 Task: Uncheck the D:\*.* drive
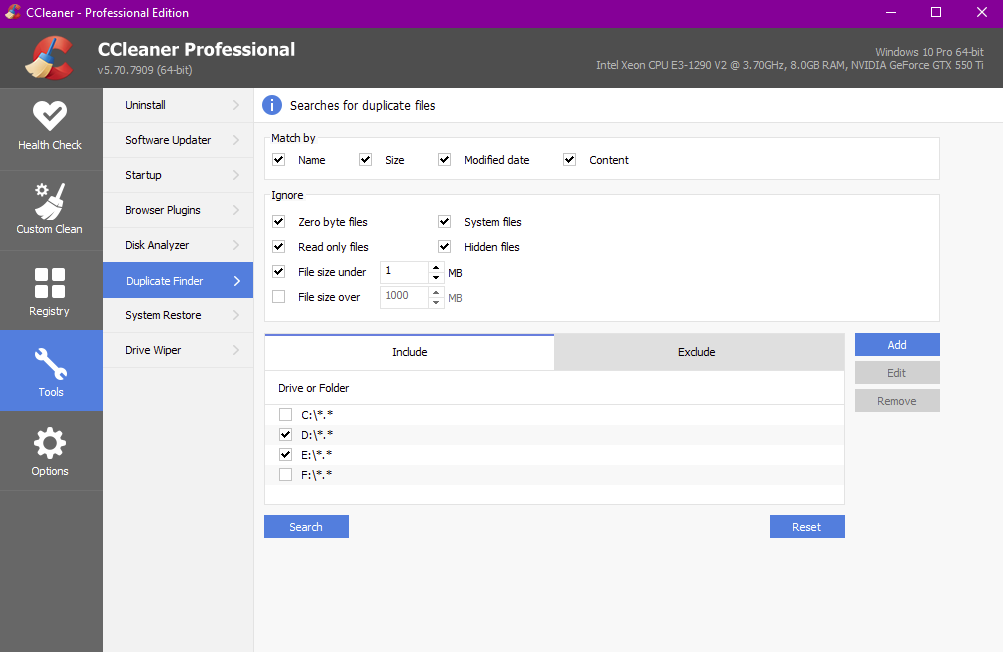285,434
